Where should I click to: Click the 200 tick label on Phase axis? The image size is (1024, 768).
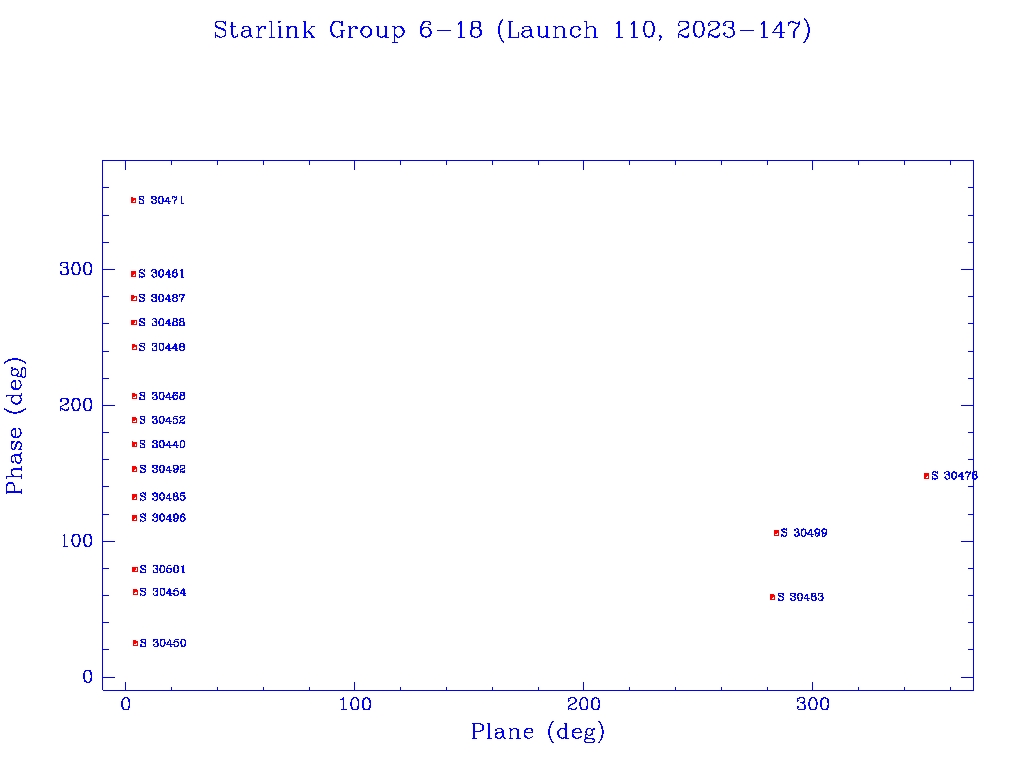coord(76,405)
